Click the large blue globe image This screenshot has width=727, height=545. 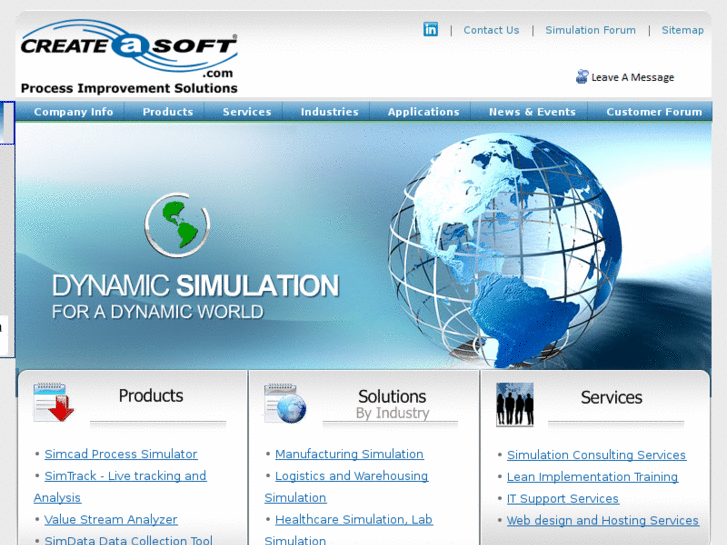505,250
